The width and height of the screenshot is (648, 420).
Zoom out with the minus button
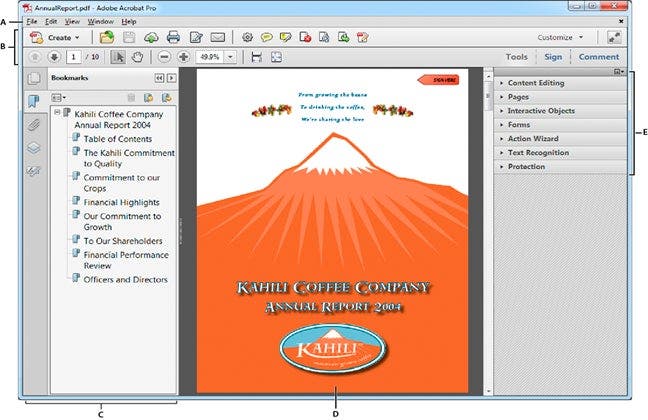click(x=164, y=57)
